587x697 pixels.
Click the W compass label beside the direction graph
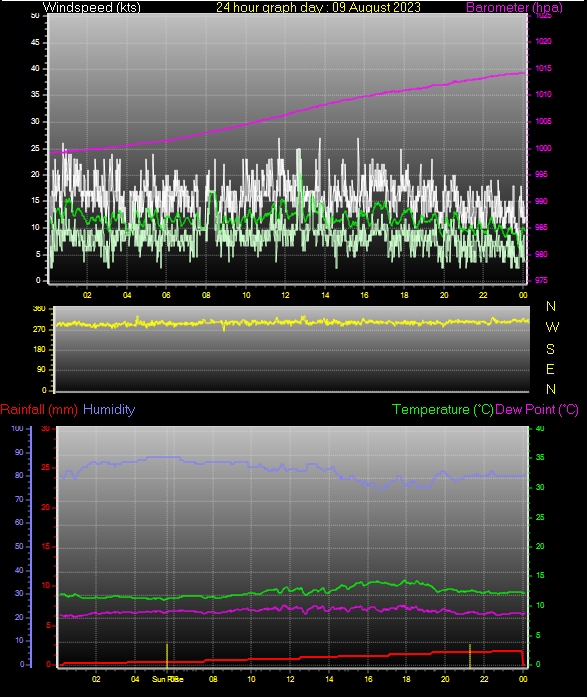pos(552,327)
